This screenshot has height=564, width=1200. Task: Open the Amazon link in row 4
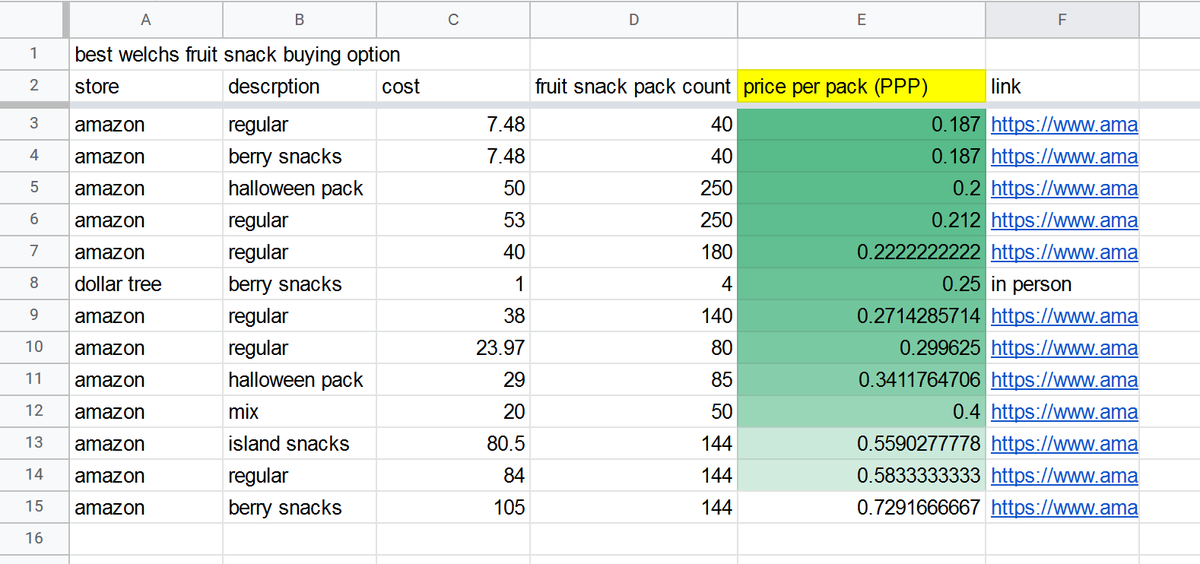(1064, 157)
